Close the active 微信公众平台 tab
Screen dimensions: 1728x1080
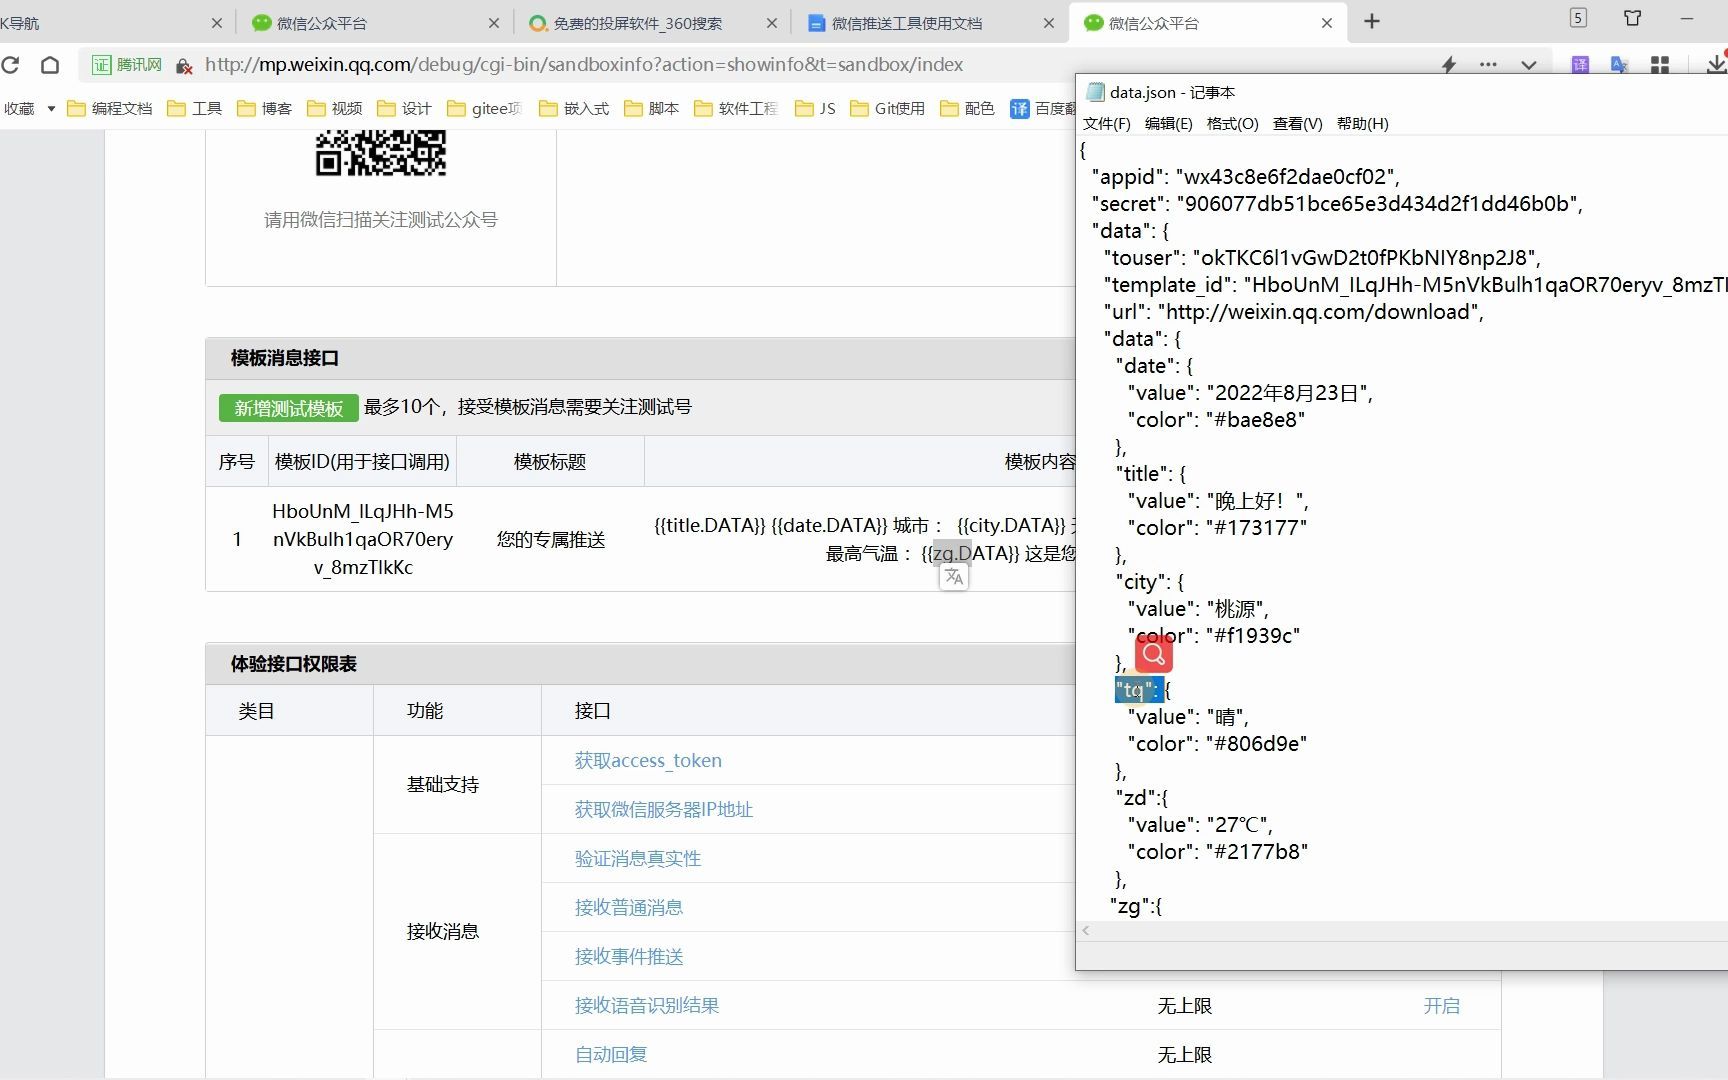(x=1327, y=23)
